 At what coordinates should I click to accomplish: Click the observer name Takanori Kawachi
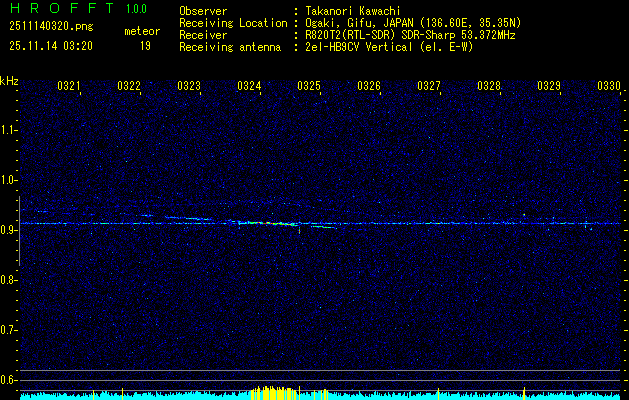pos(353,11)
